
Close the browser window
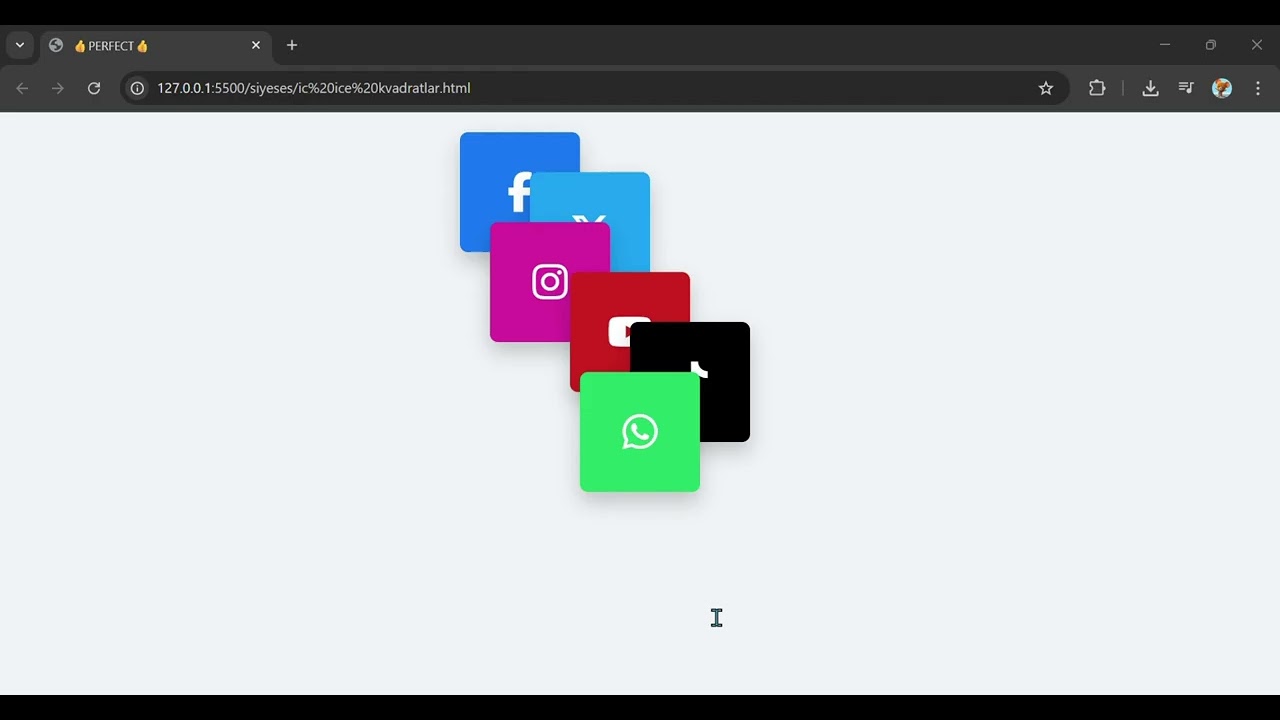(1257, 45)
